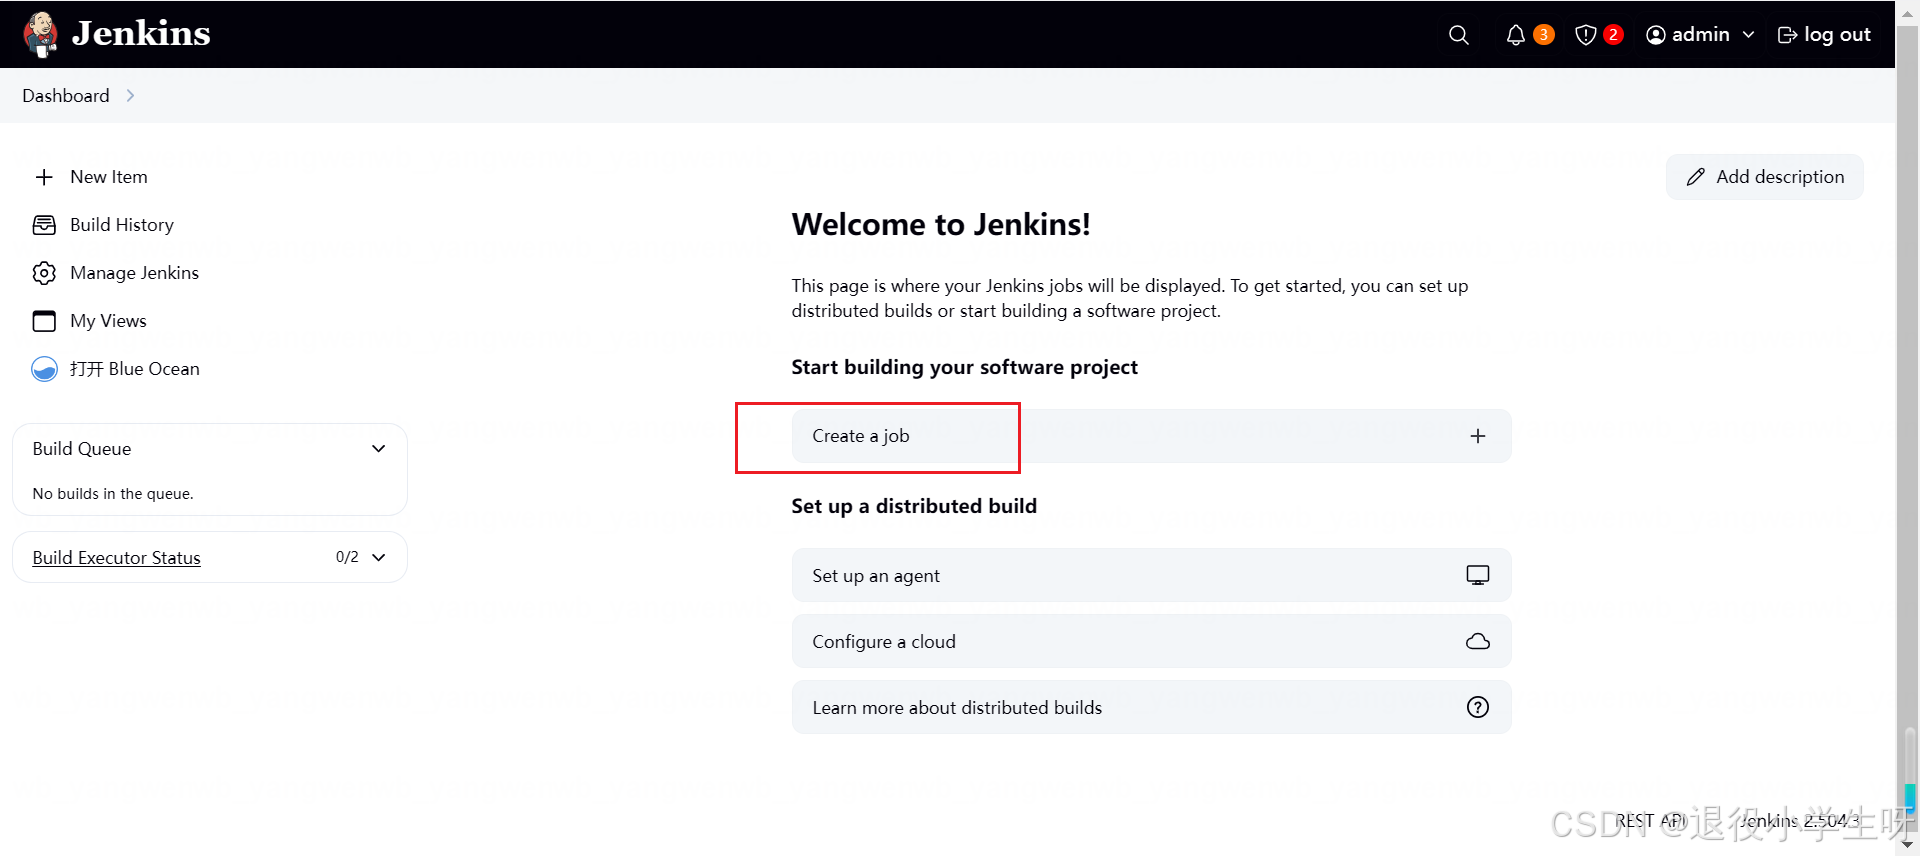The height and width of the screenshot is (856, 1920).
Task: Click the Manage Jenkins gear icon
Action: point(44,273)
